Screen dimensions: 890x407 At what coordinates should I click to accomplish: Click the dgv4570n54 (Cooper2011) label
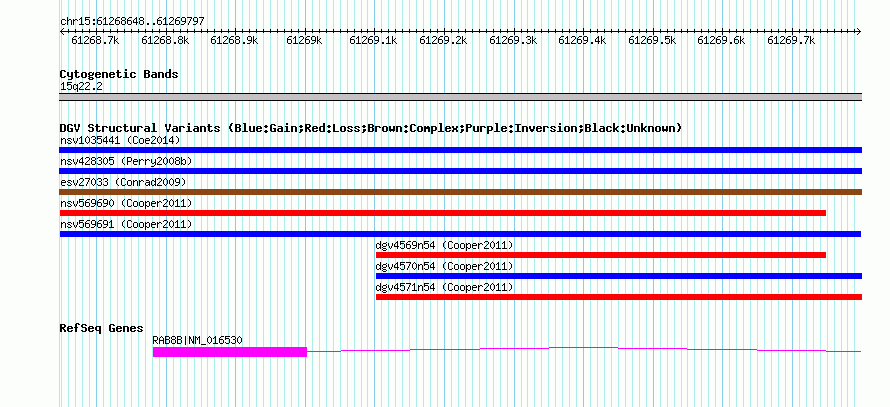click(x=444, y=266)
